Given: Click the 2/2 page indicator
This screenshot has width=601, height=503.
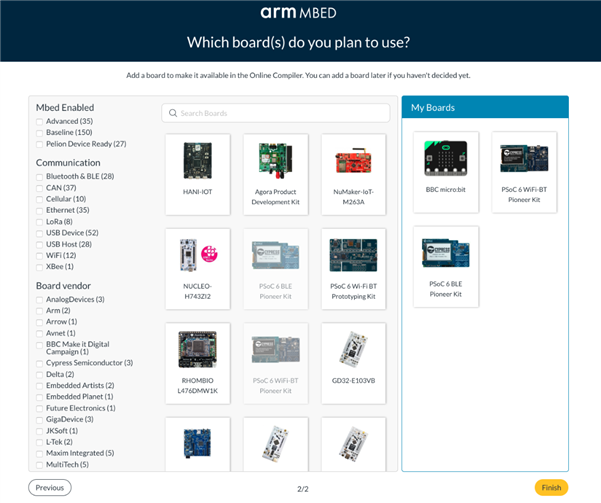Looking at the screenshot, I should (x=303, y=489).
